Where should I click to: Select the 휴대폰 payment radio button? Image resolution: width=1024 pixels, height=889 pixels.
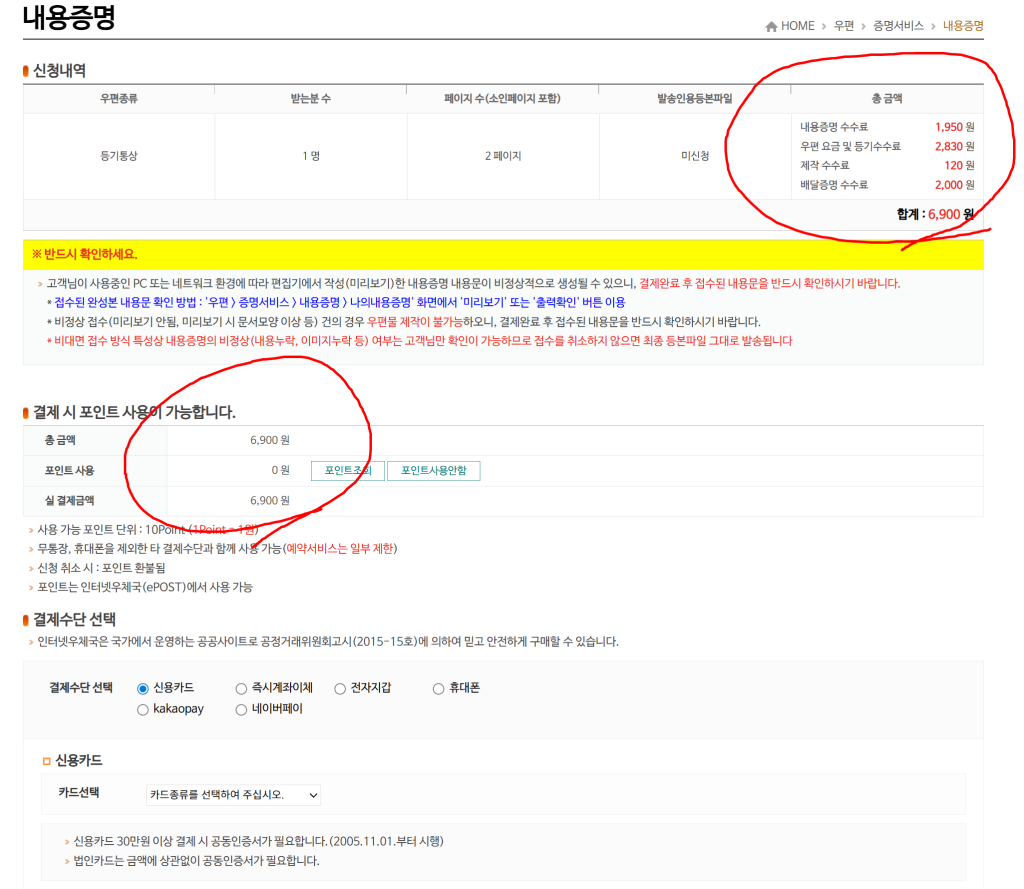point(438,688)
